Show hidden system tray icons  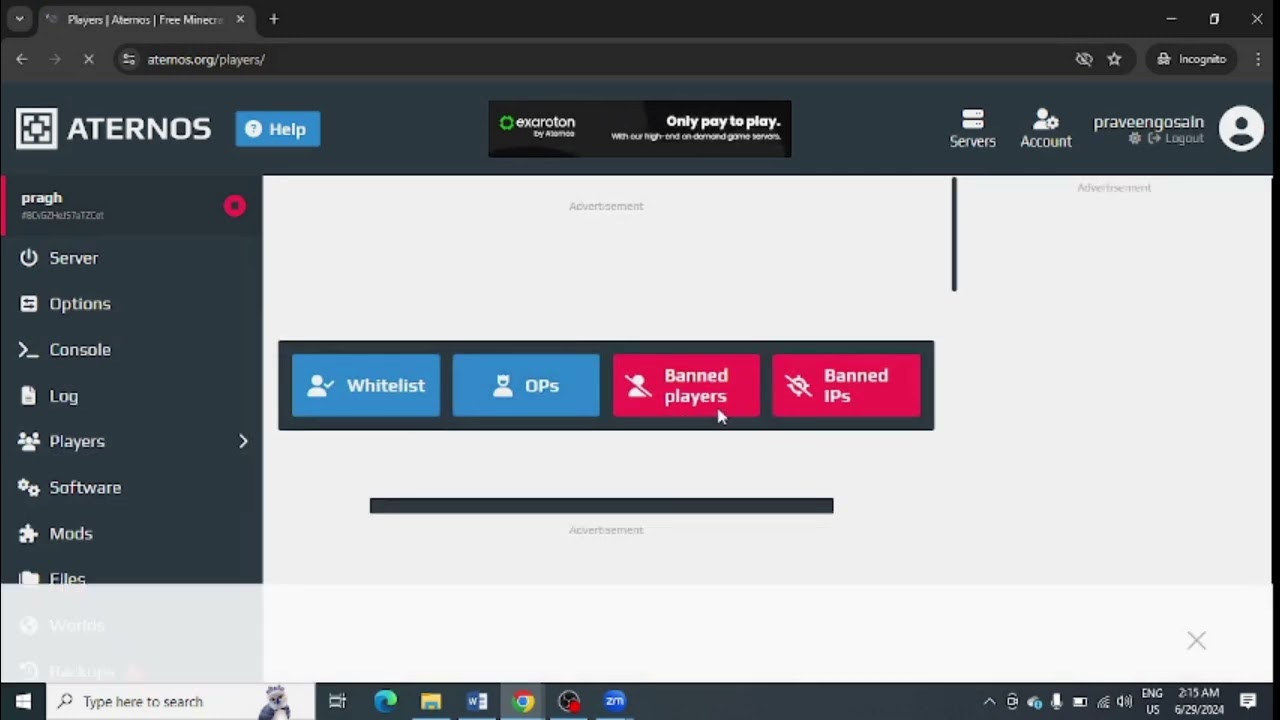pos(989,701)
